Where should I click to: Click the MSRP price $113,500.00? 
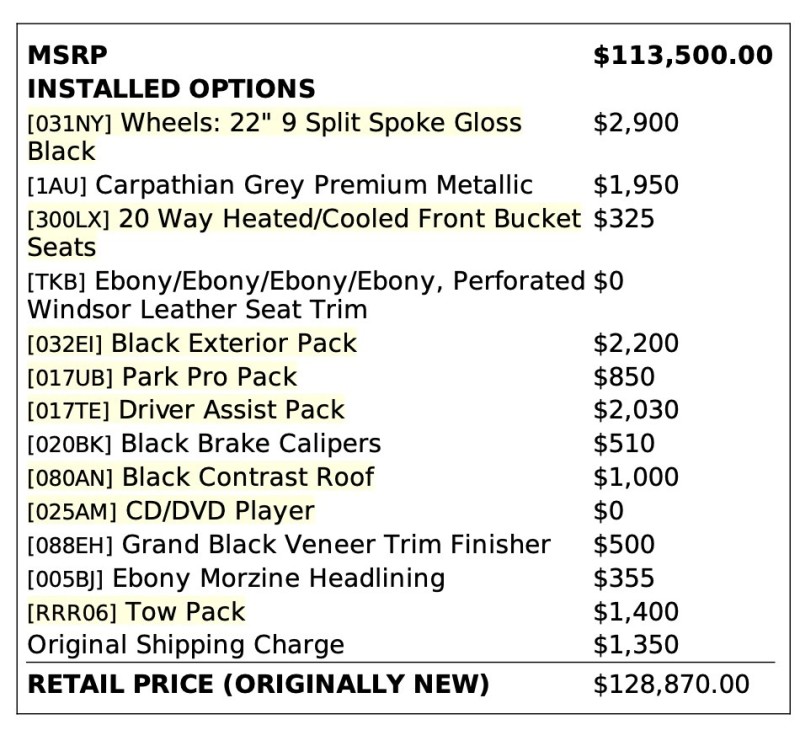pyautogui.click(x=682, y=56)
